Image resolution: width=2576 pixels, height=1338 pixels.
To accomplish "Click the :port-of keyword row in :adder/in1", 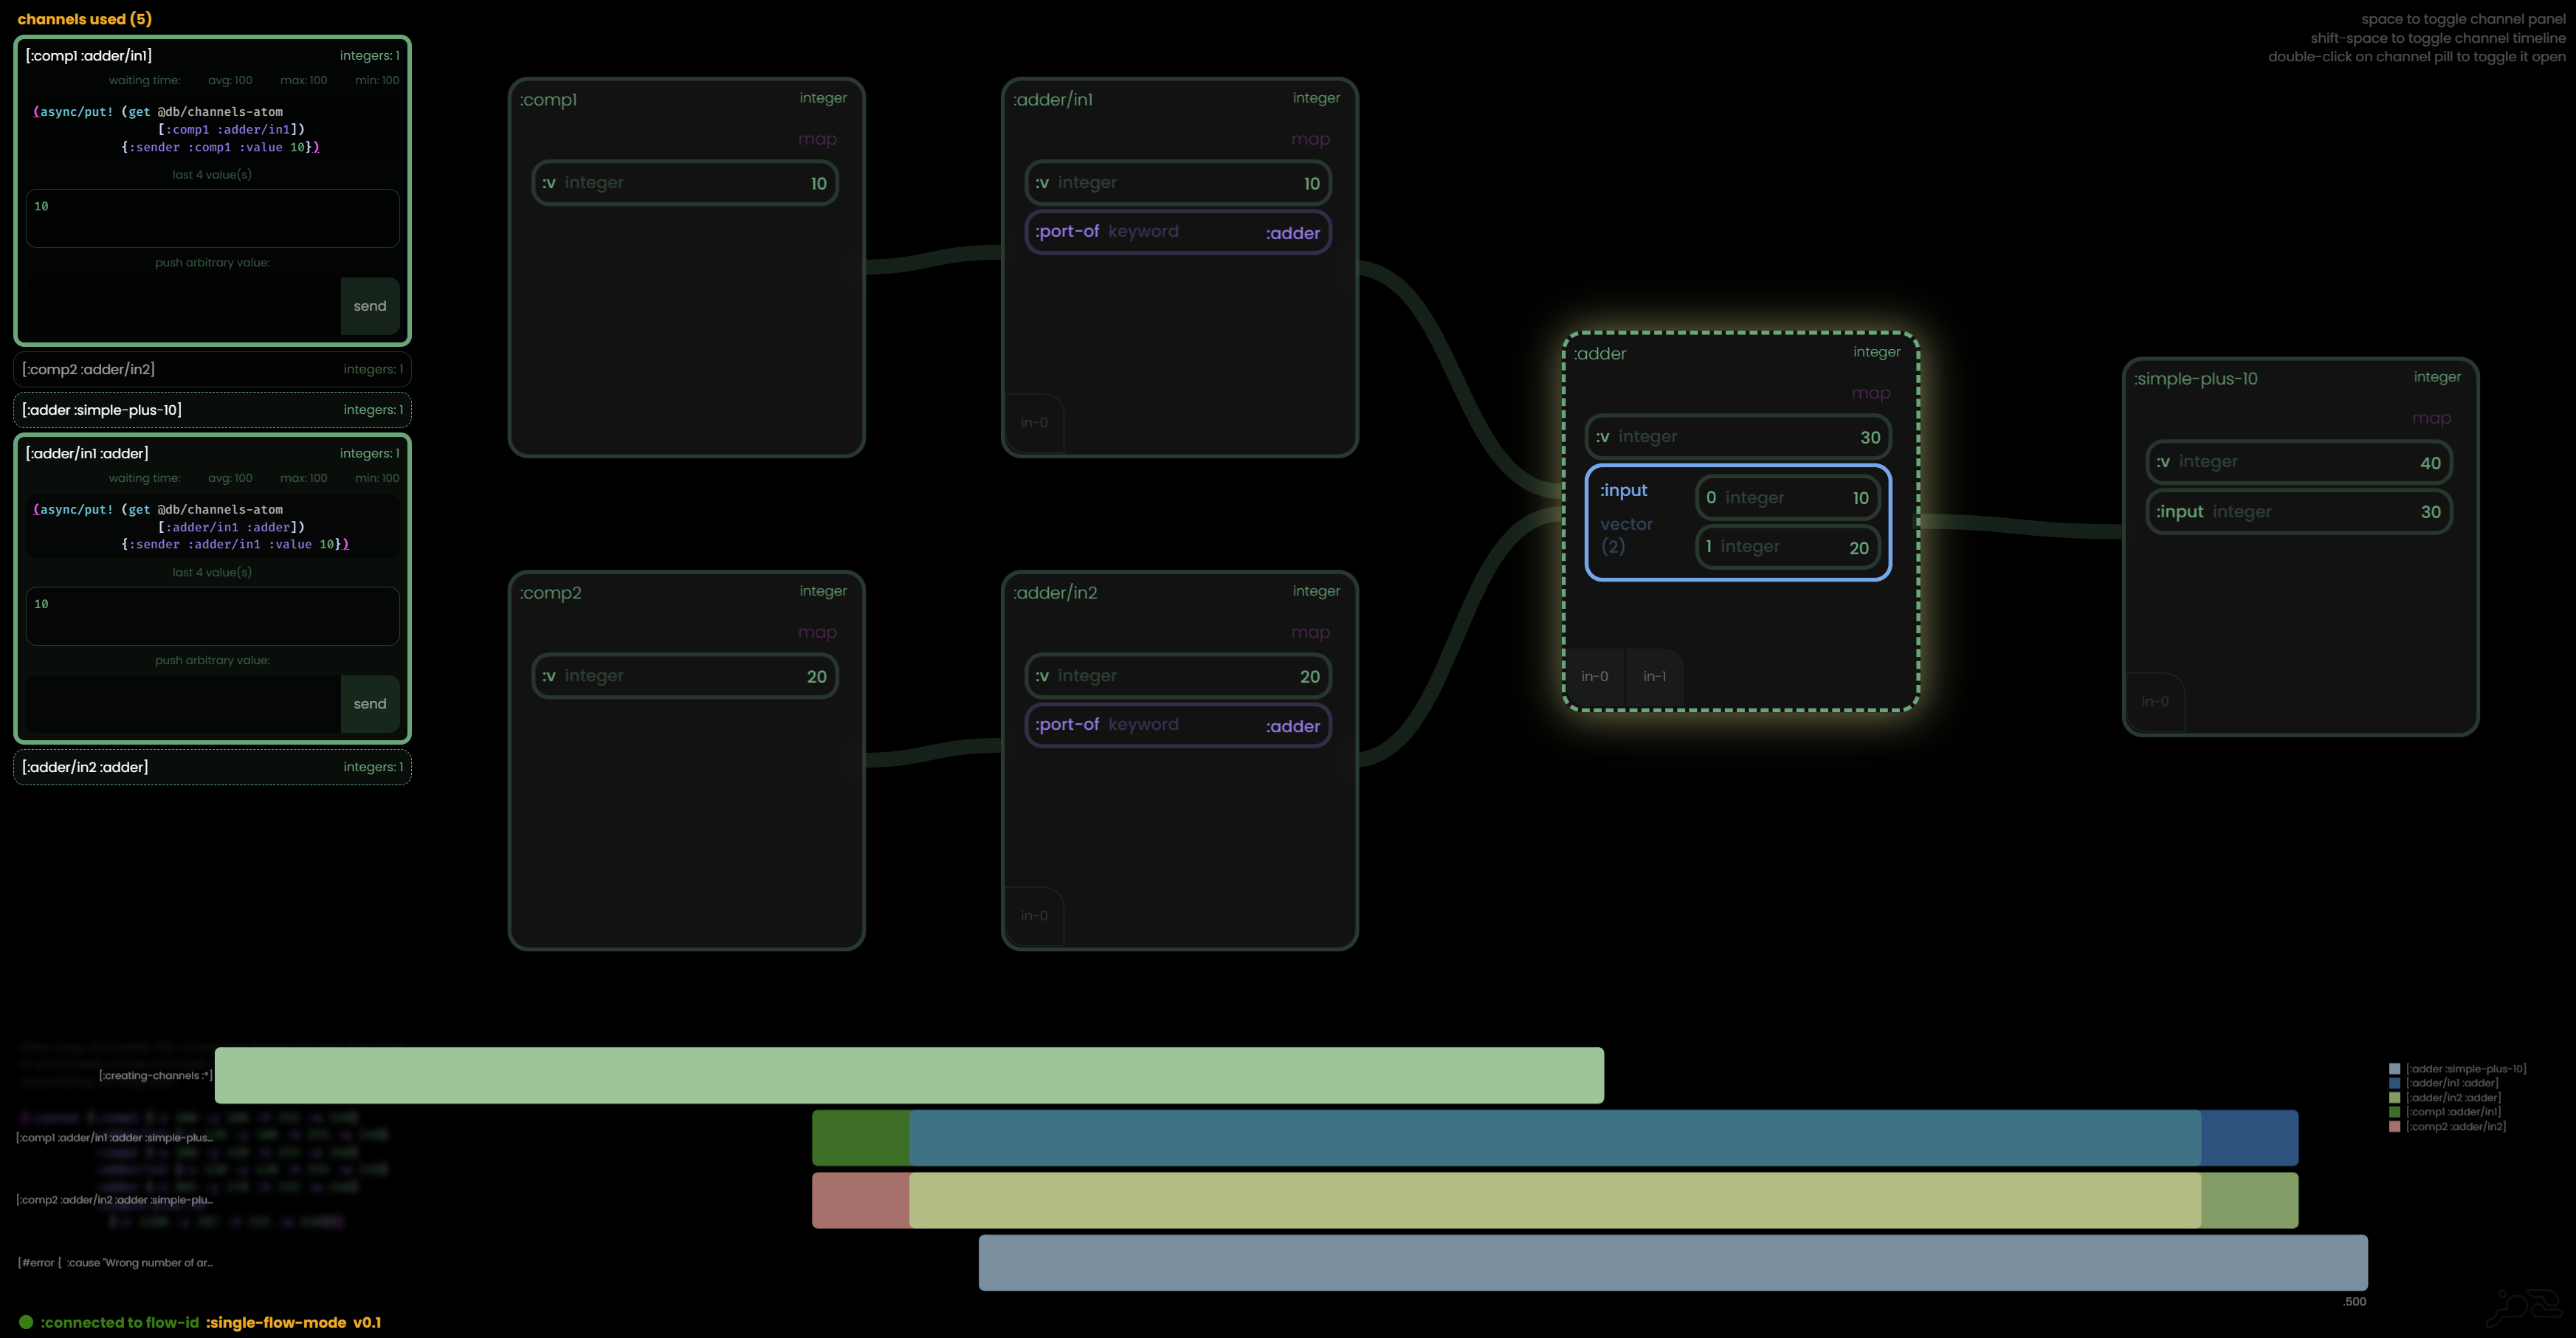I will (1177, 232).
